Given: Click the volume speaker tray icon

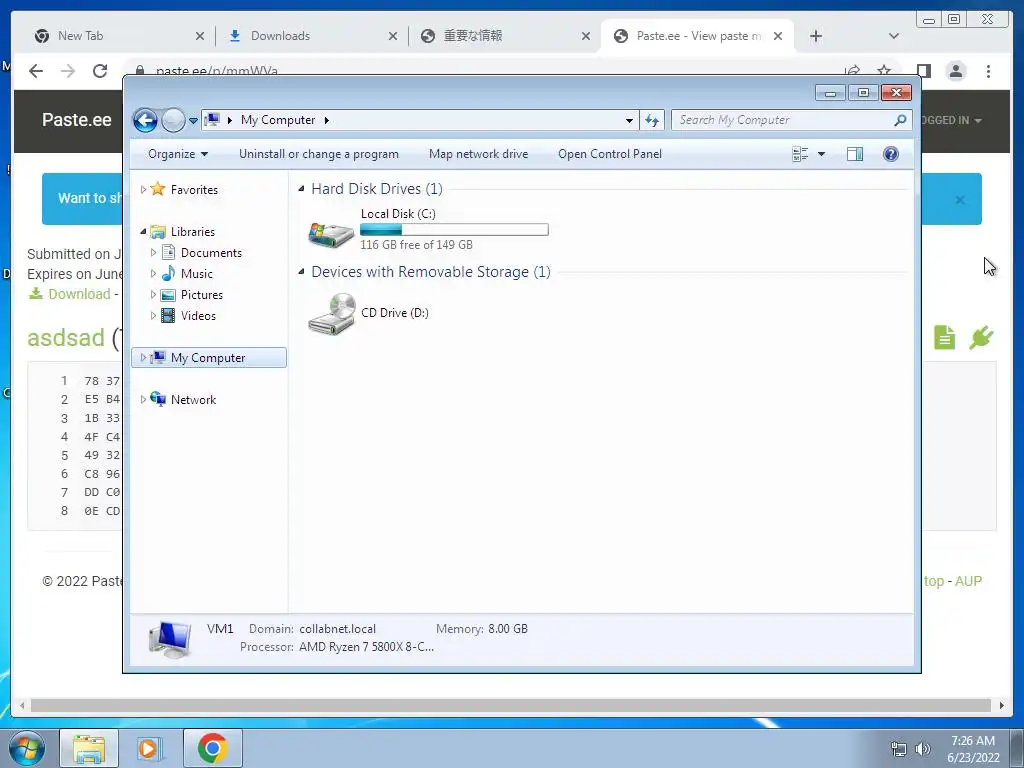Looking at the screenshot, I should coord(922,749).
